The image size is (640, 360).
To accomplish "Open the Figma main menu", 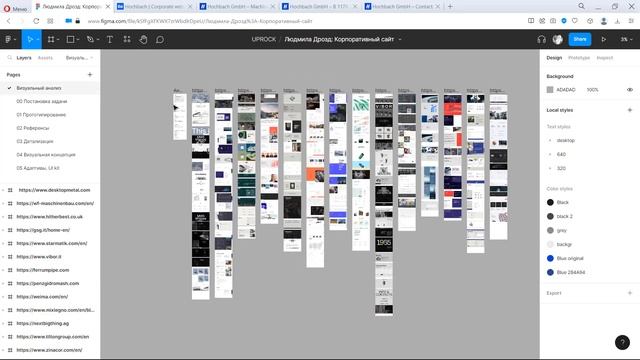I will click(x=10, y=40).
